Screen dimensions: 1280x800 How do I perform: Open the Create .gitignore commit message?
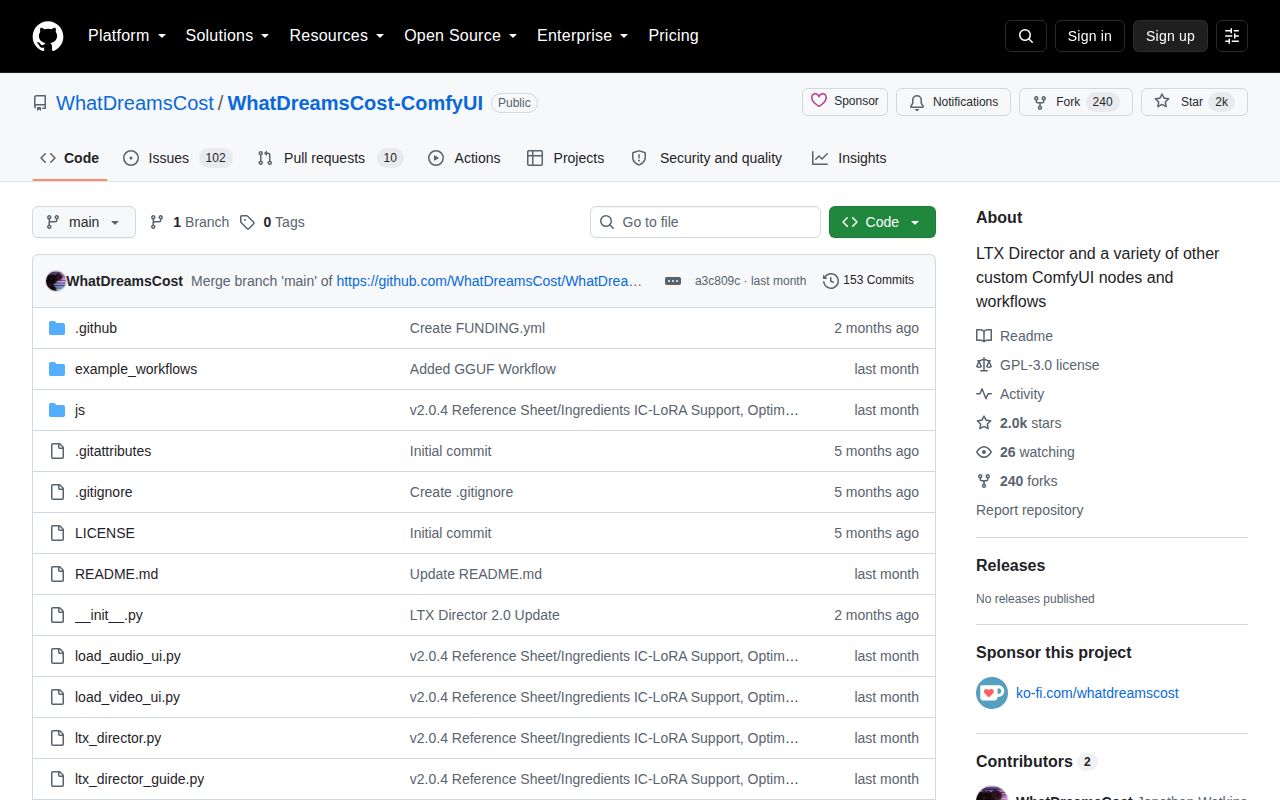click(x=461, y=492)
